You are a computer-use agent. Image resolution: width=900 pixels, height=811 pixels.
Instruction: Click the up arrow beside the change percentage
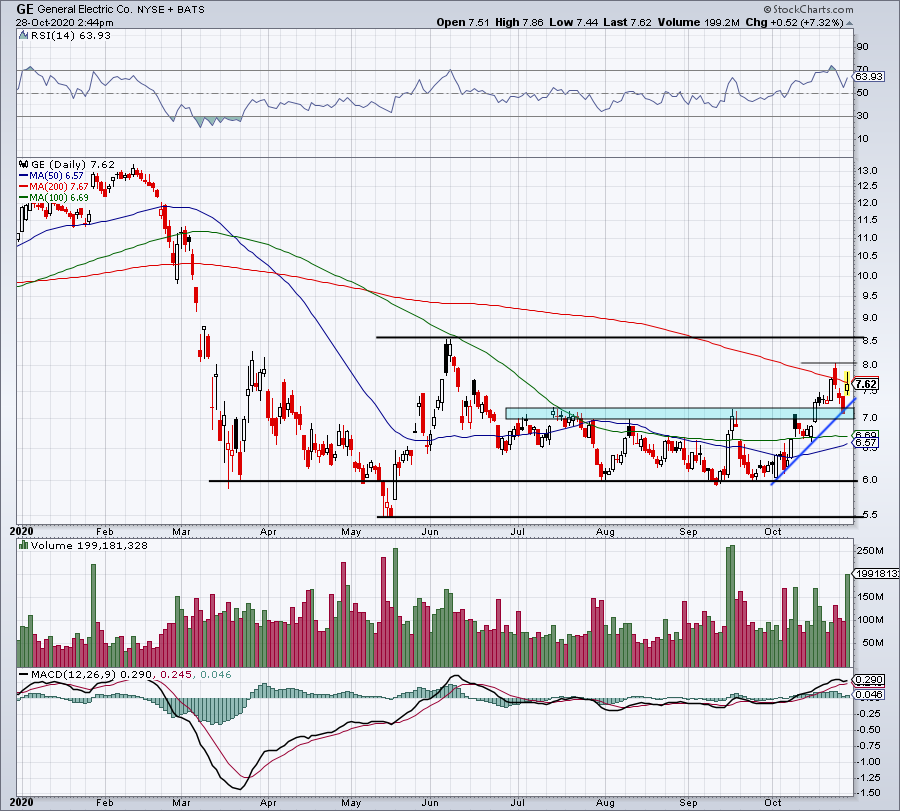[849, 24]
